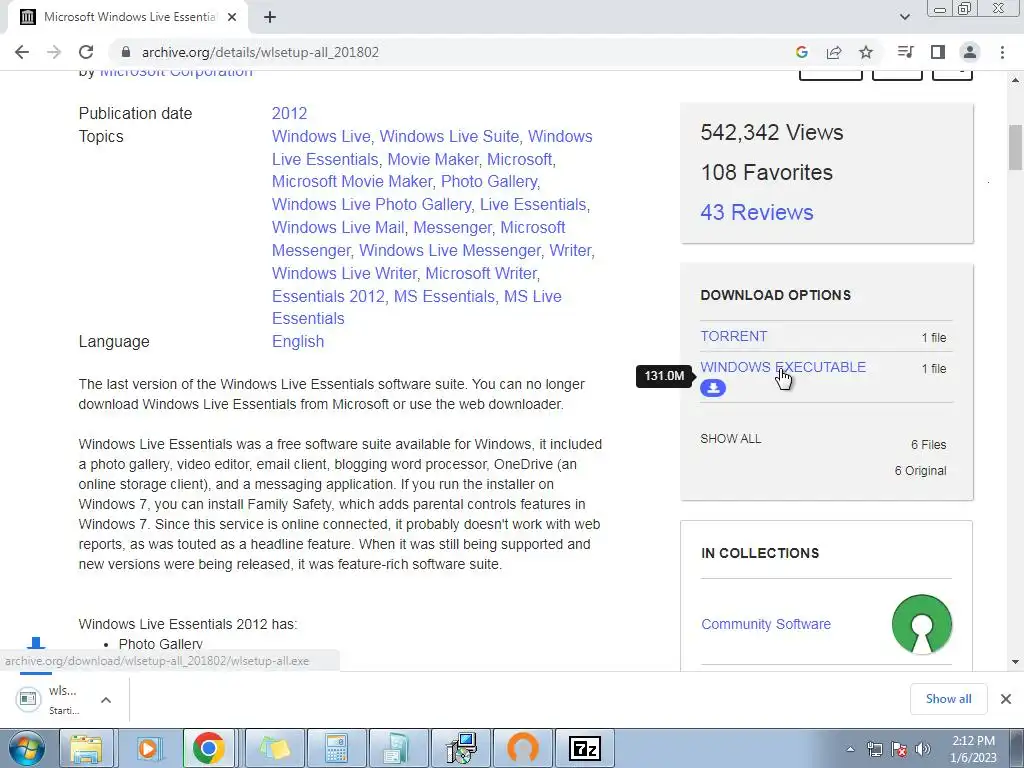Open Windows Explorer from the taskbar
The height and width of the screenshot is (768, 1024).
[x=87, y=748]
